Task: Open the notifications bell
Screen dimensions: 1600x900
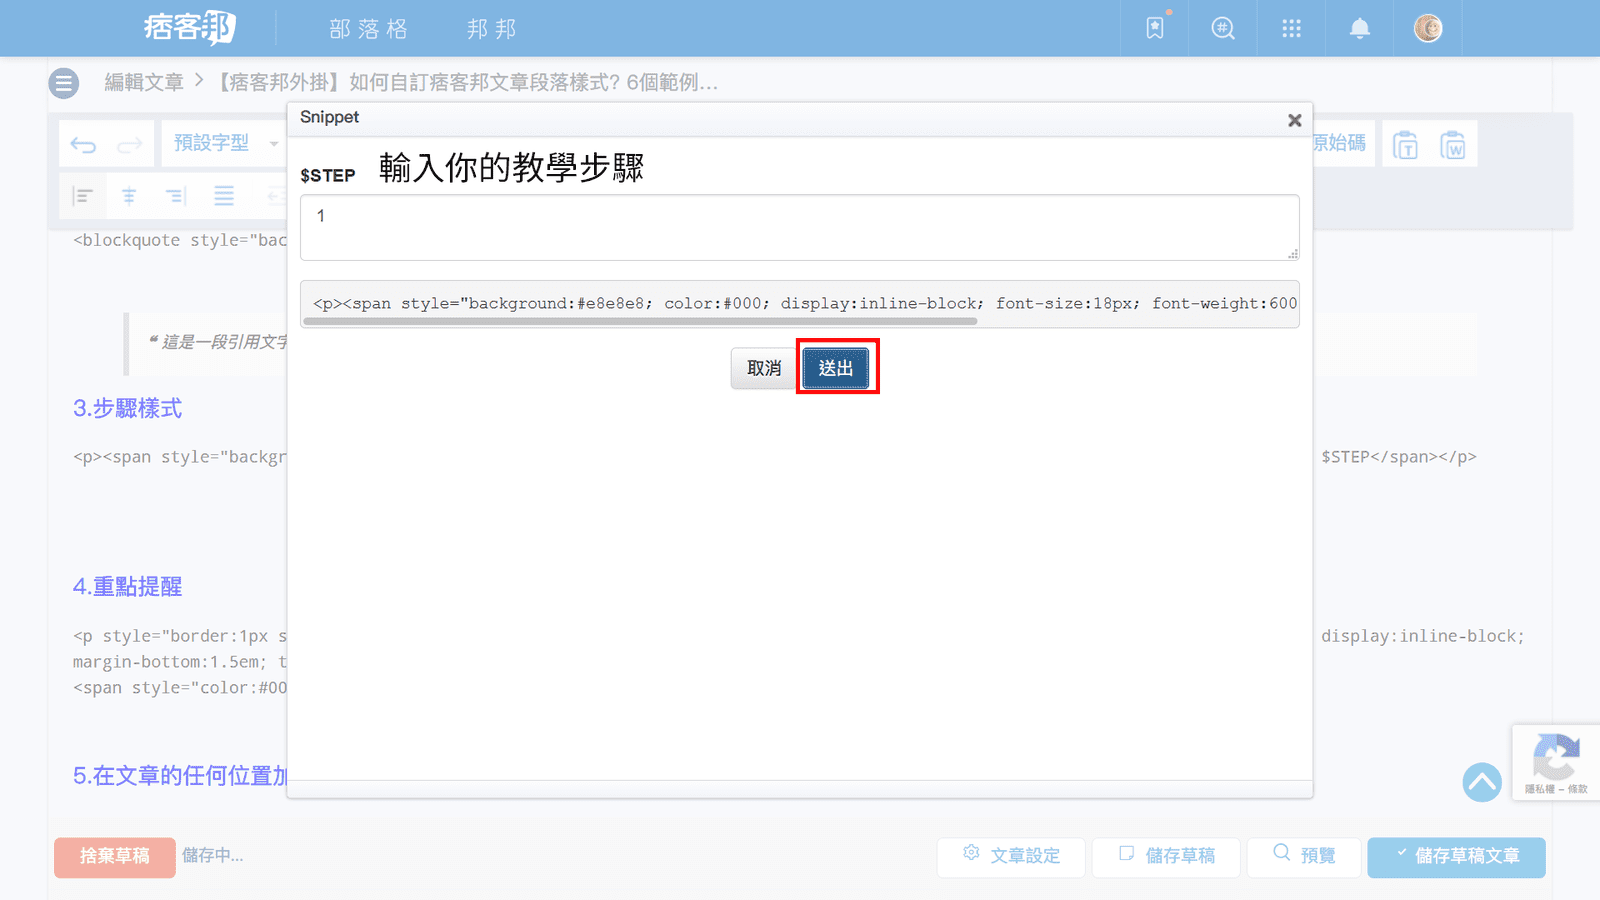Action: click(x=1359, y=28)
